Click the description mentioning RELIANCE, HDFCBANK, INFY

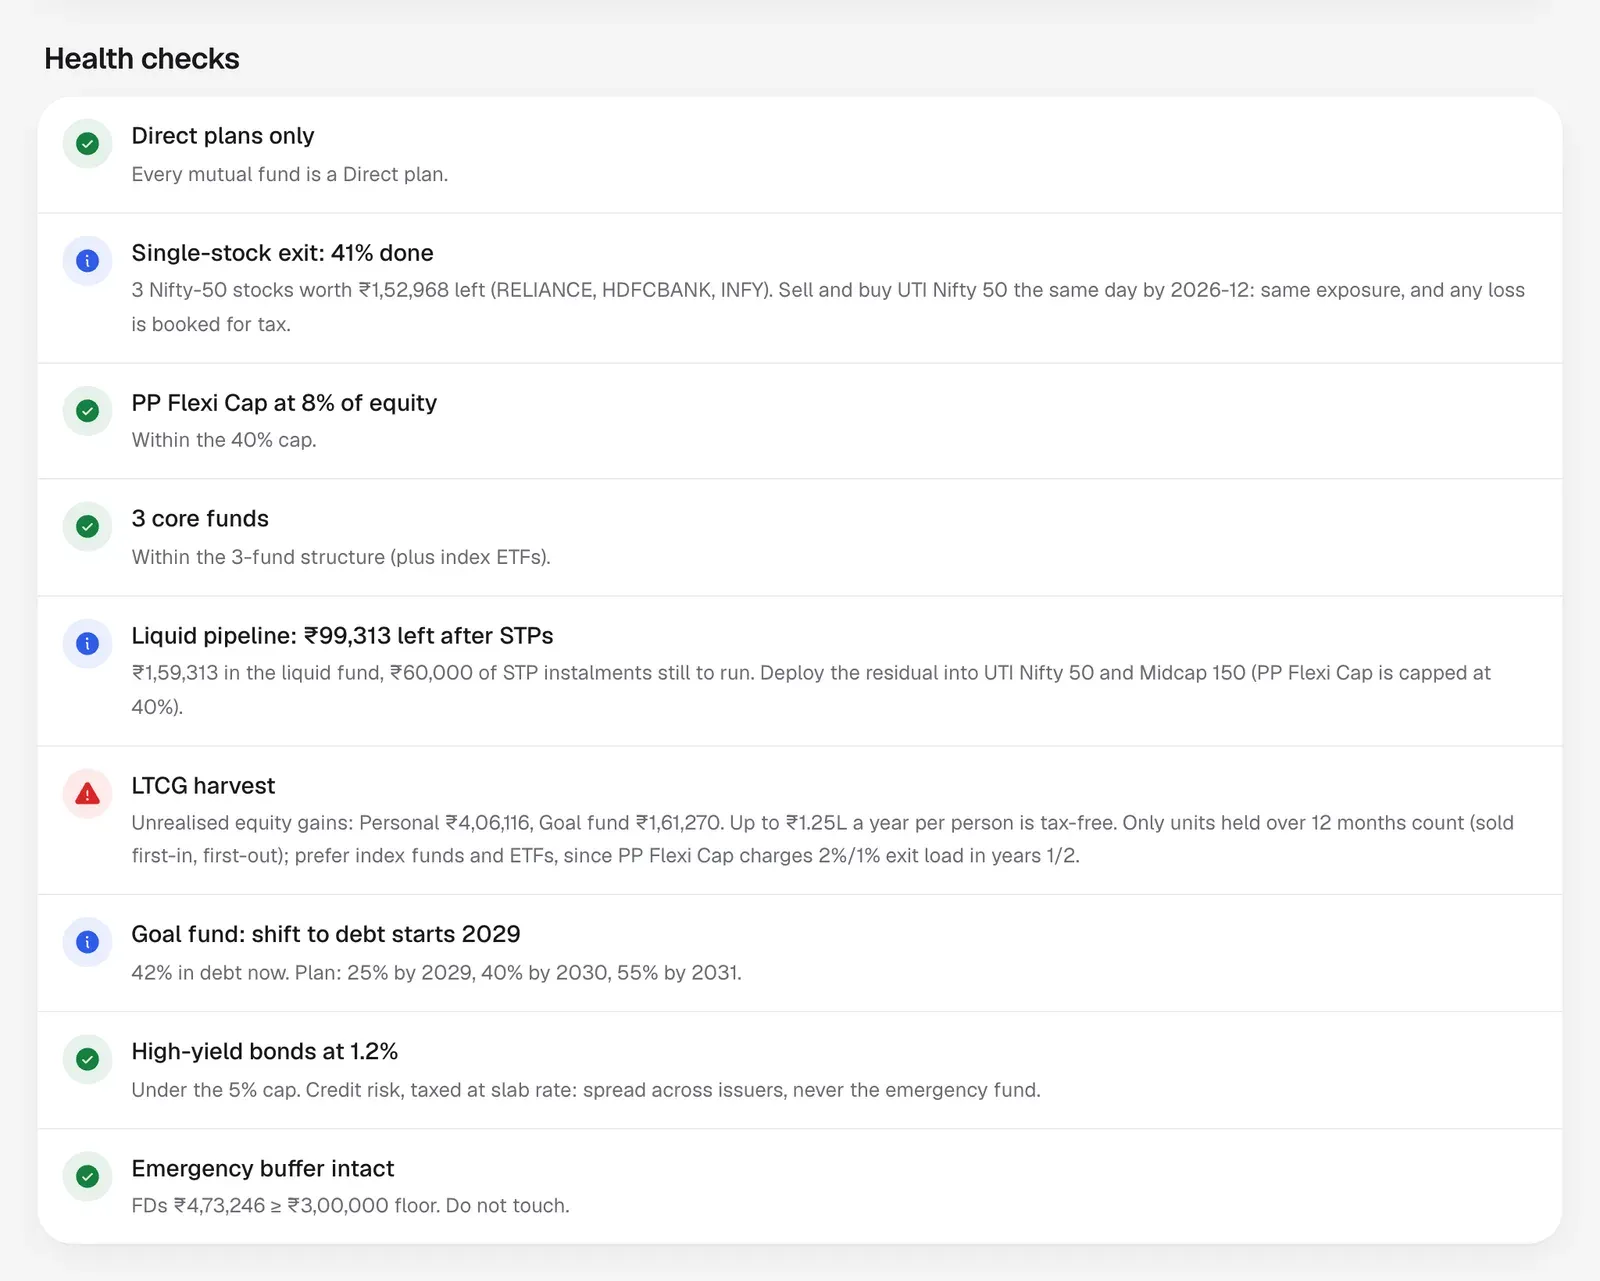[828, 307]
